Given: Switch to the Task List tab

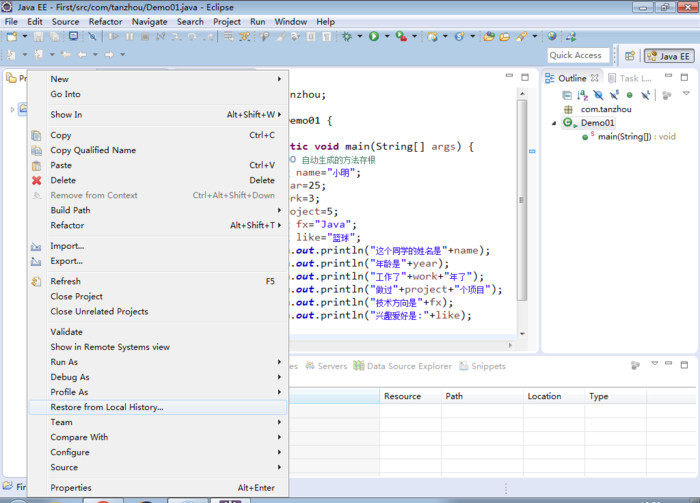Looking at the screenshot, I should [630, 79].
